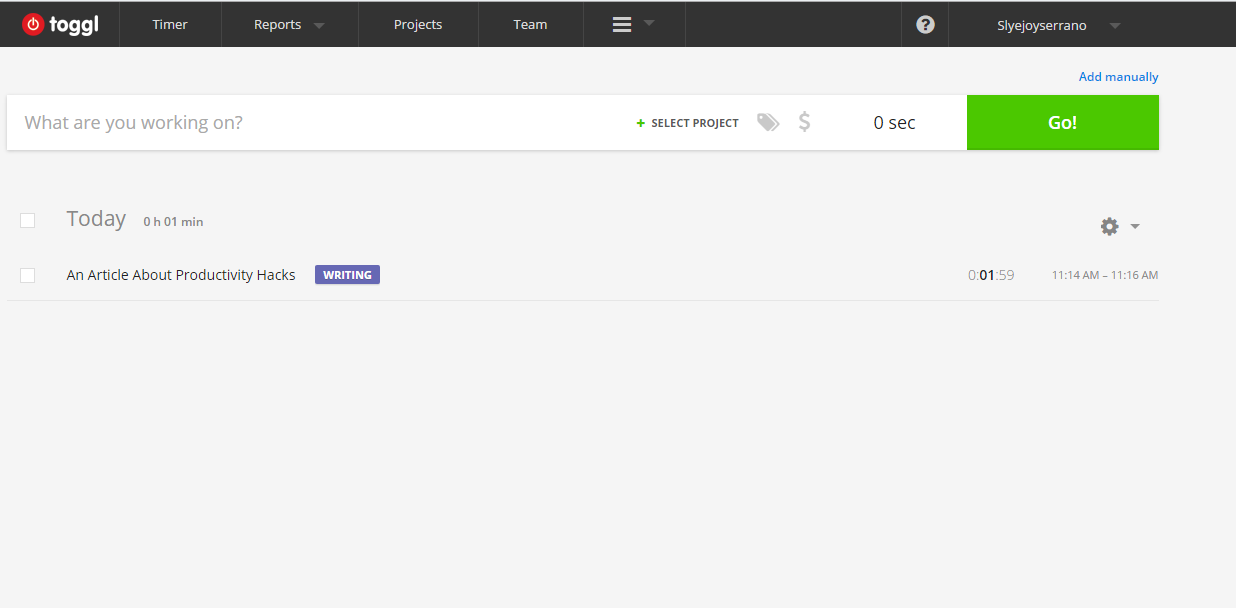Open the Projects page
The height and width of the screenshot is (608, 1236).
click(418, 24)
